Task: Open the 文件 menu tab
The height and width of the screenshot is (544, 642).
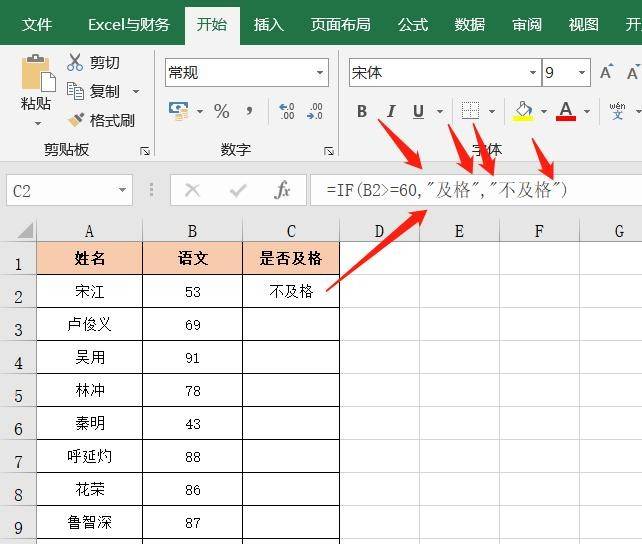Action: coord(37,25)
